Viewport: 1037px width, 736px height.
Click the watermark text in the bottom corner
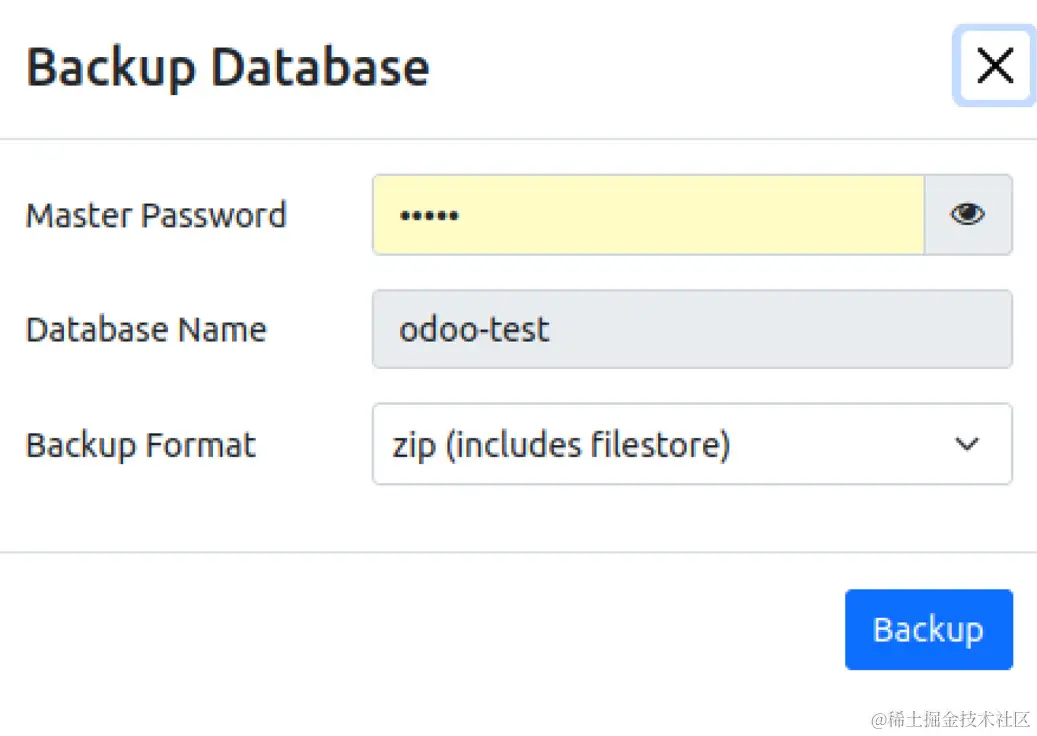(949, 719)
